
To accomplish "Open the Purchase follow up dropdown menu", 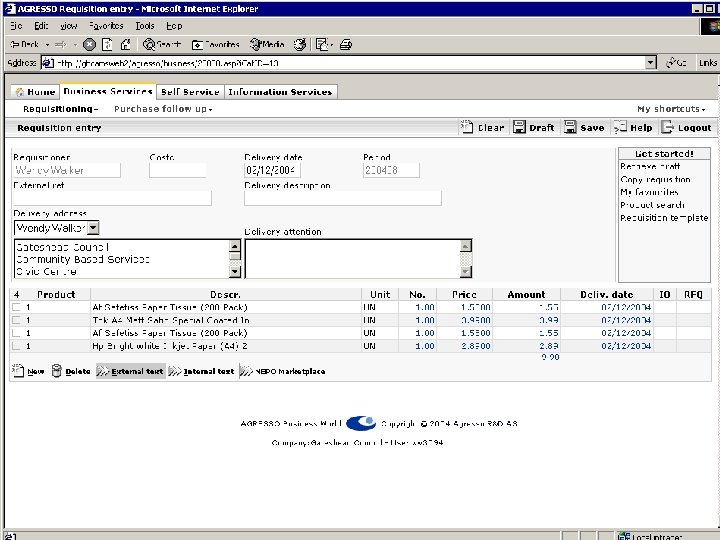I will click(x=163, y=109).
